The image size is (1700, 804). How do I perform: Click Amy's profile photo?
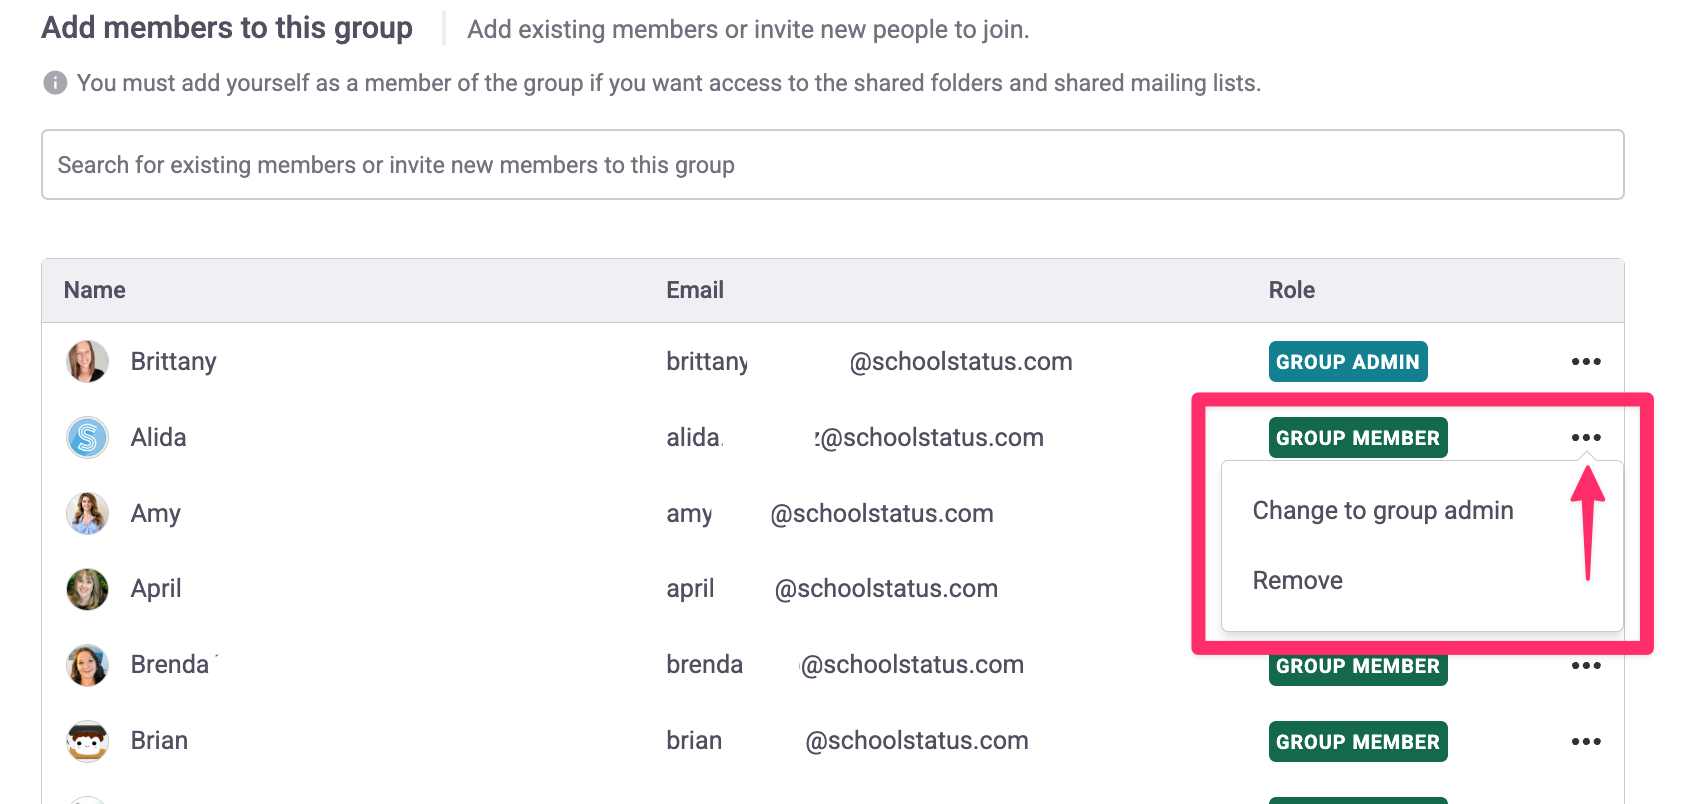[88, 514]
